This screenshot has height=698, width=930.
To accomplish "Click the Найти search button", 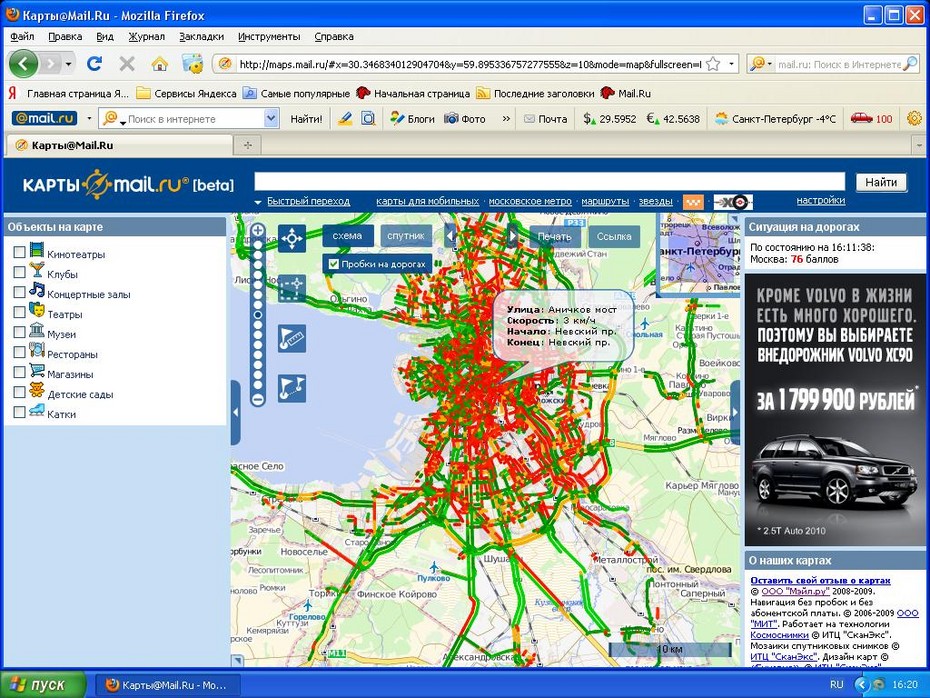I will coord(881,182).
